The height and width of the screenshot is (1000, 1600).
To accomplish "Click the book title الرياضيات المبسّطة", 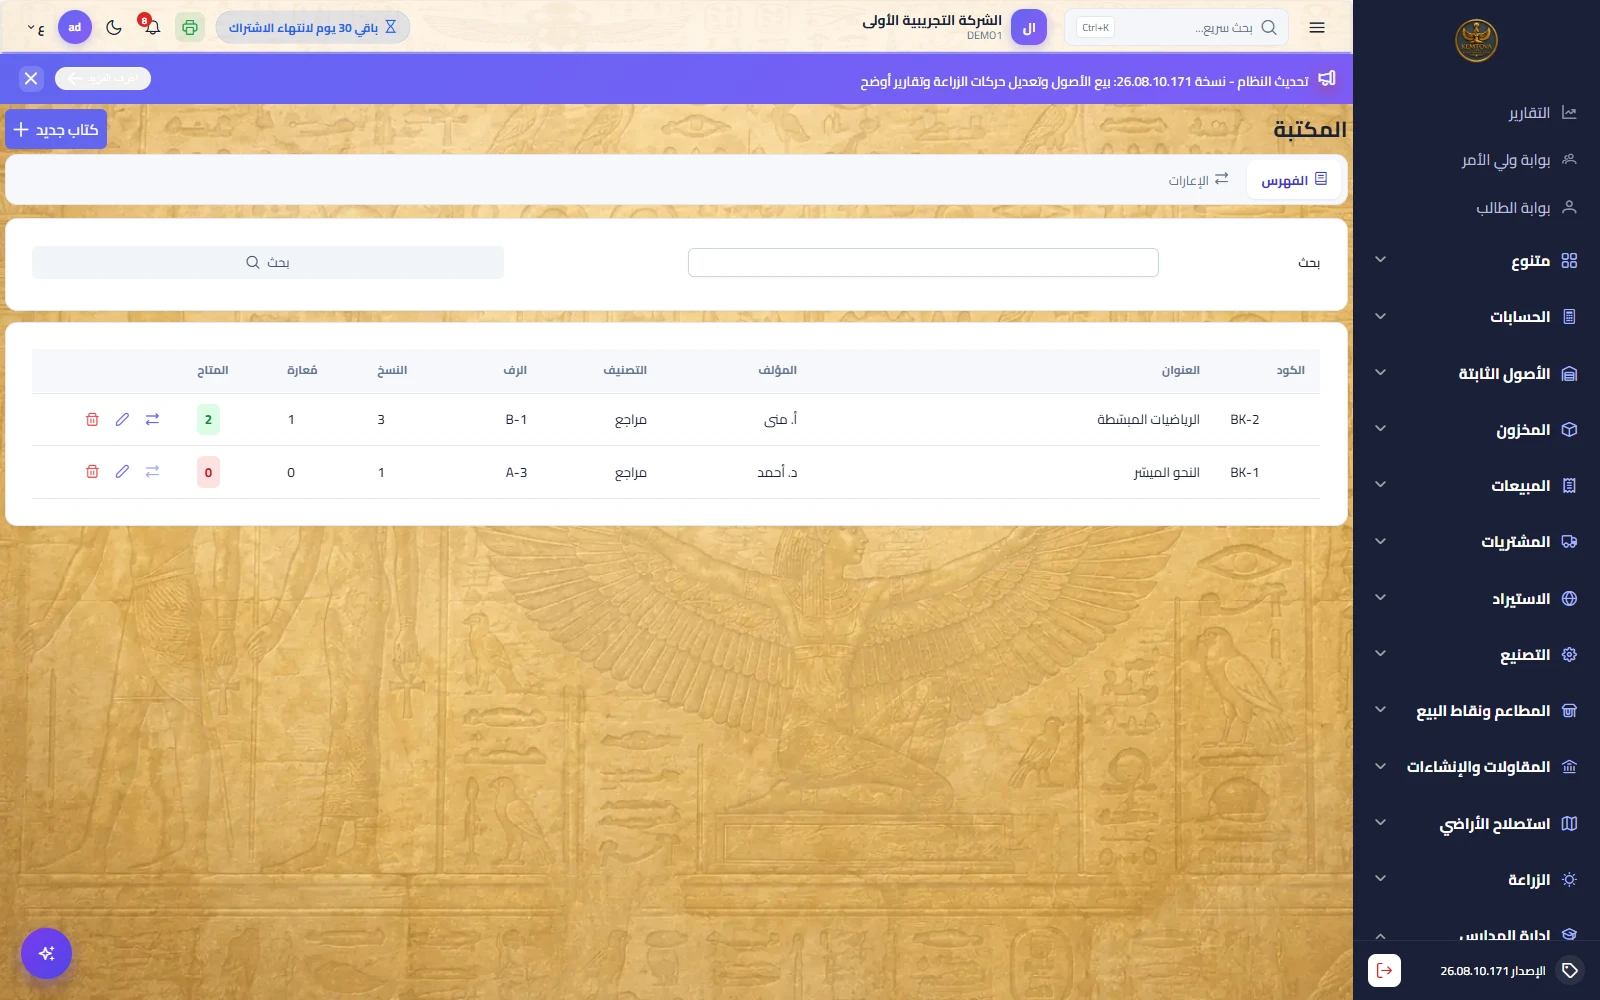I will (x=1148, y=420).
